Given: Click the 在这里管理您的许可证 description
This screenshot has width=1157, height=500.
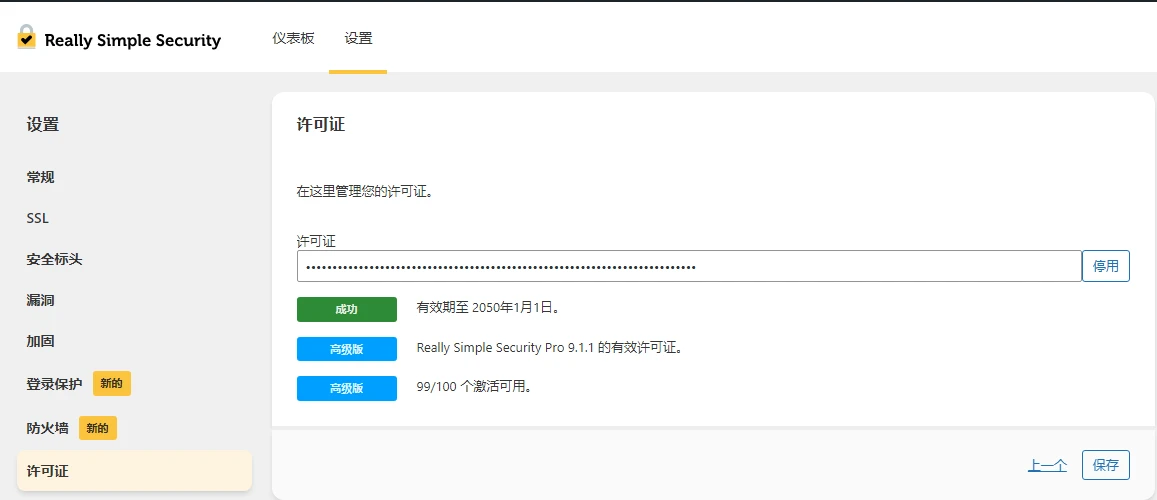Looking at the screenshot, I should [x=364, y=192].
